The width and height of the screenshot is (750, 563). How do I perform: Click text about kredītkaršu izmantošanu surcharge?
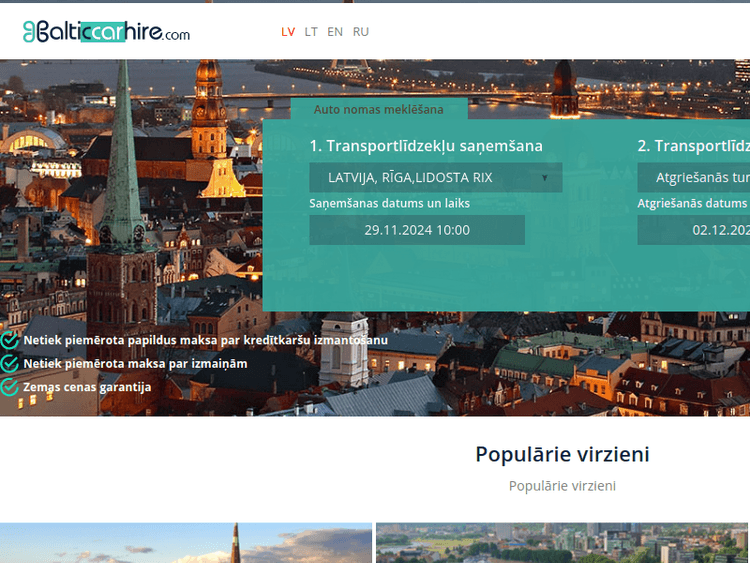[206, 340]
